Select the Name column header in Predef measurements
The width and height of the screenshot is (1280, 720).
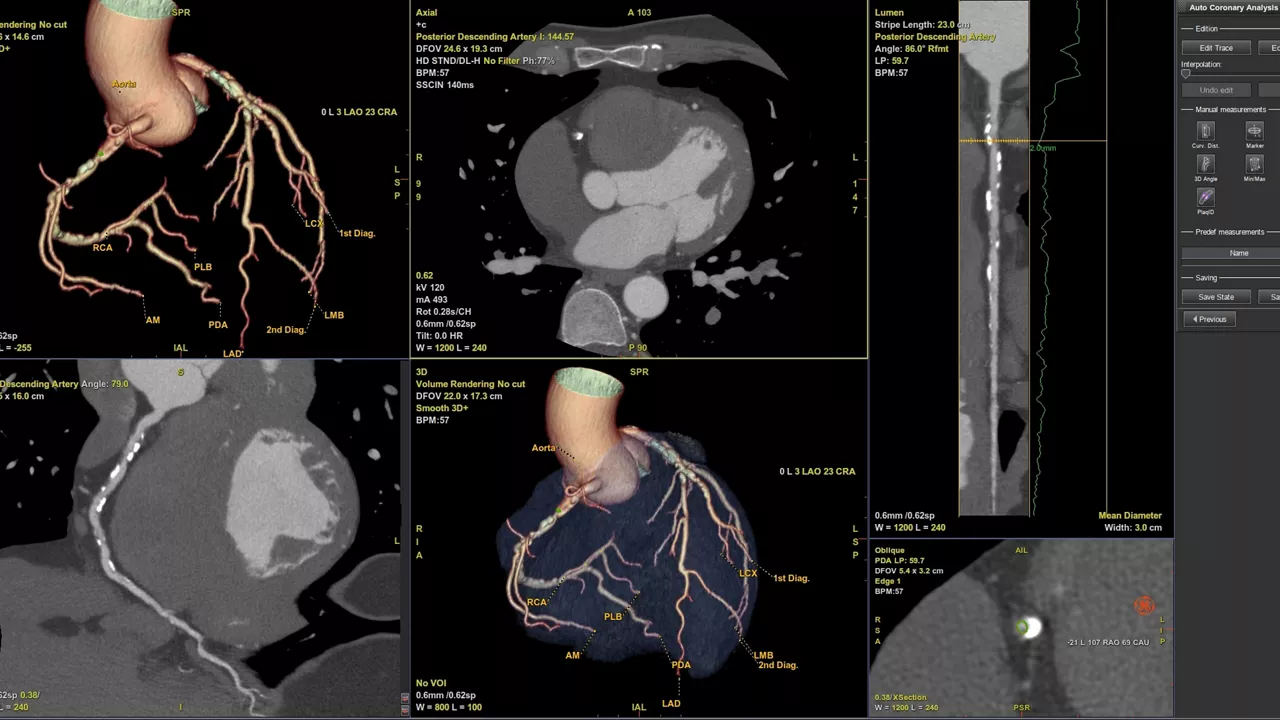point(1239,253)
